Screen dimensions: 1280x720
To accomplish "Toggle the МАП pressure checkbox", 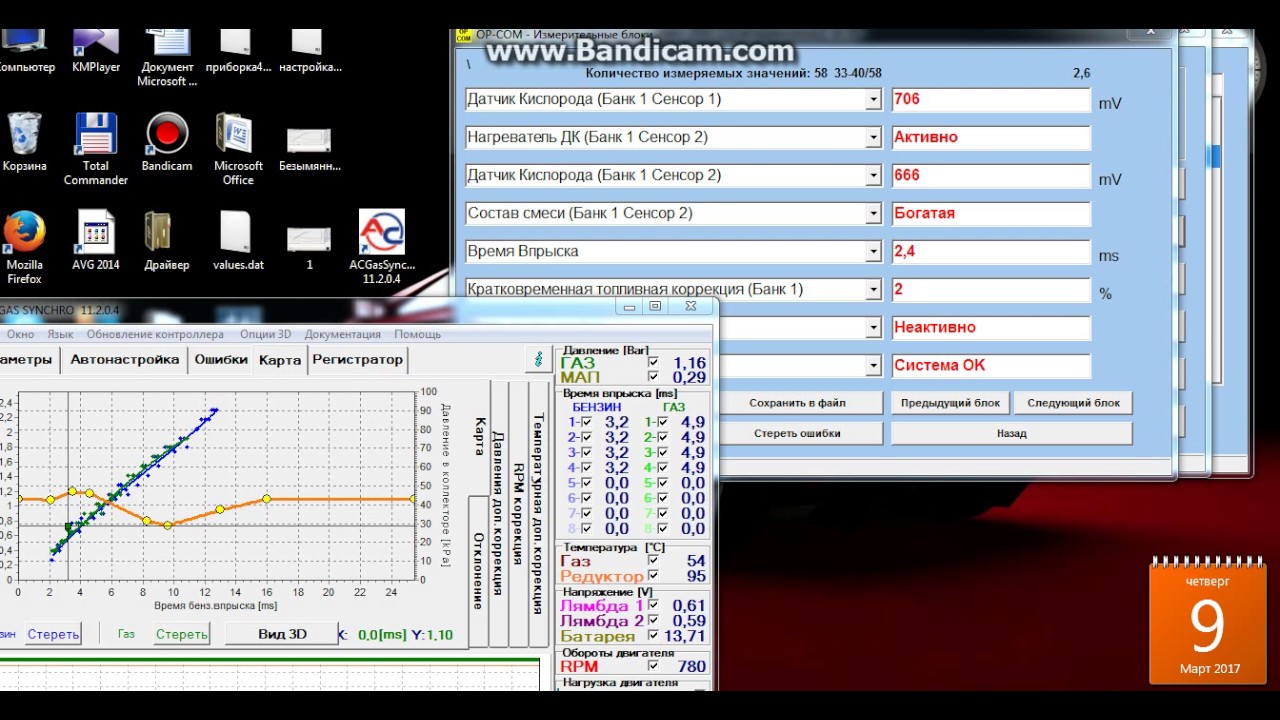I will click(653, 377).
